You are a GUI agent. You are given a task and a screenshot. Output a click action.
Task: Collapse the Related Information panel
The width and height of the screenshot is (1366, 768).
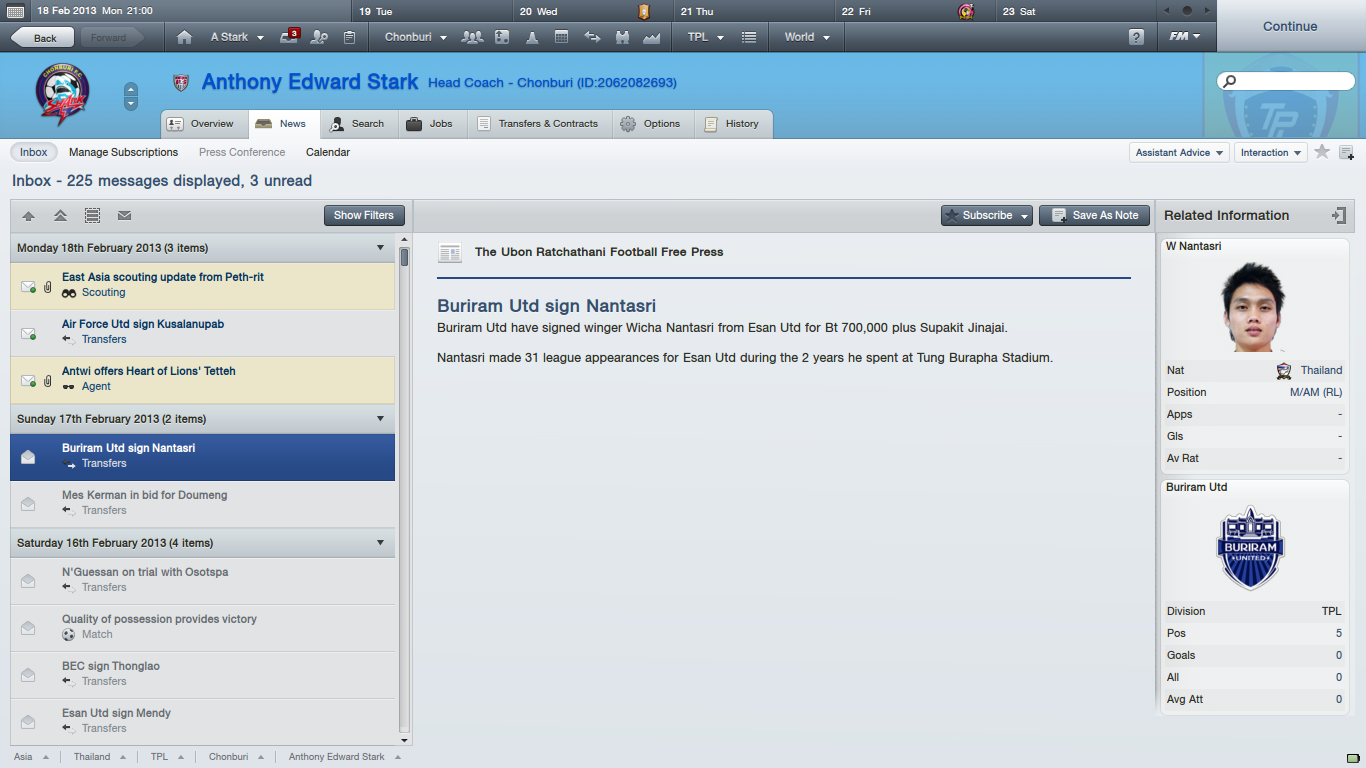(x=1338, y=215)
